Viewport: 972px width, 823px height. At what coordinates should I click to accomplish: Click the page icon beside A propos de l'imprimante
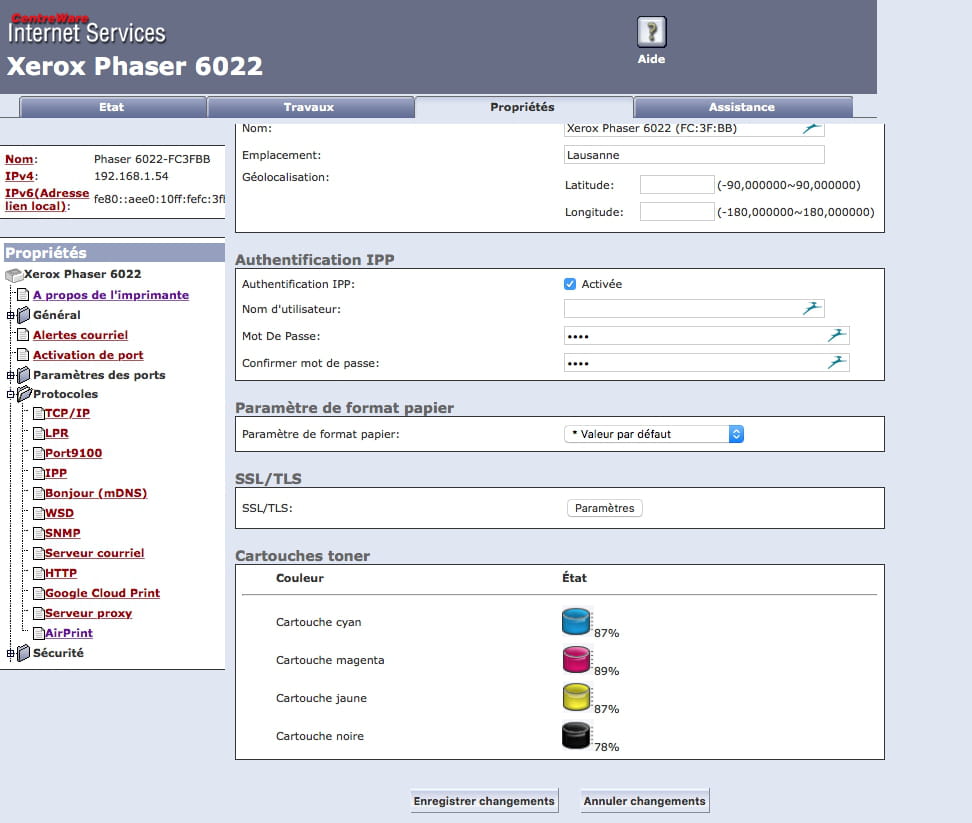coord(23,294)
